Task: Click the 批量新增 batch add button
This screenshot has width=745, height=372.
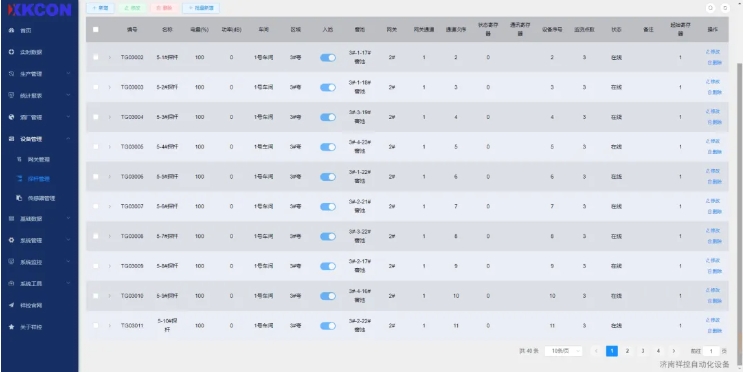Action: tap(201, 8)
